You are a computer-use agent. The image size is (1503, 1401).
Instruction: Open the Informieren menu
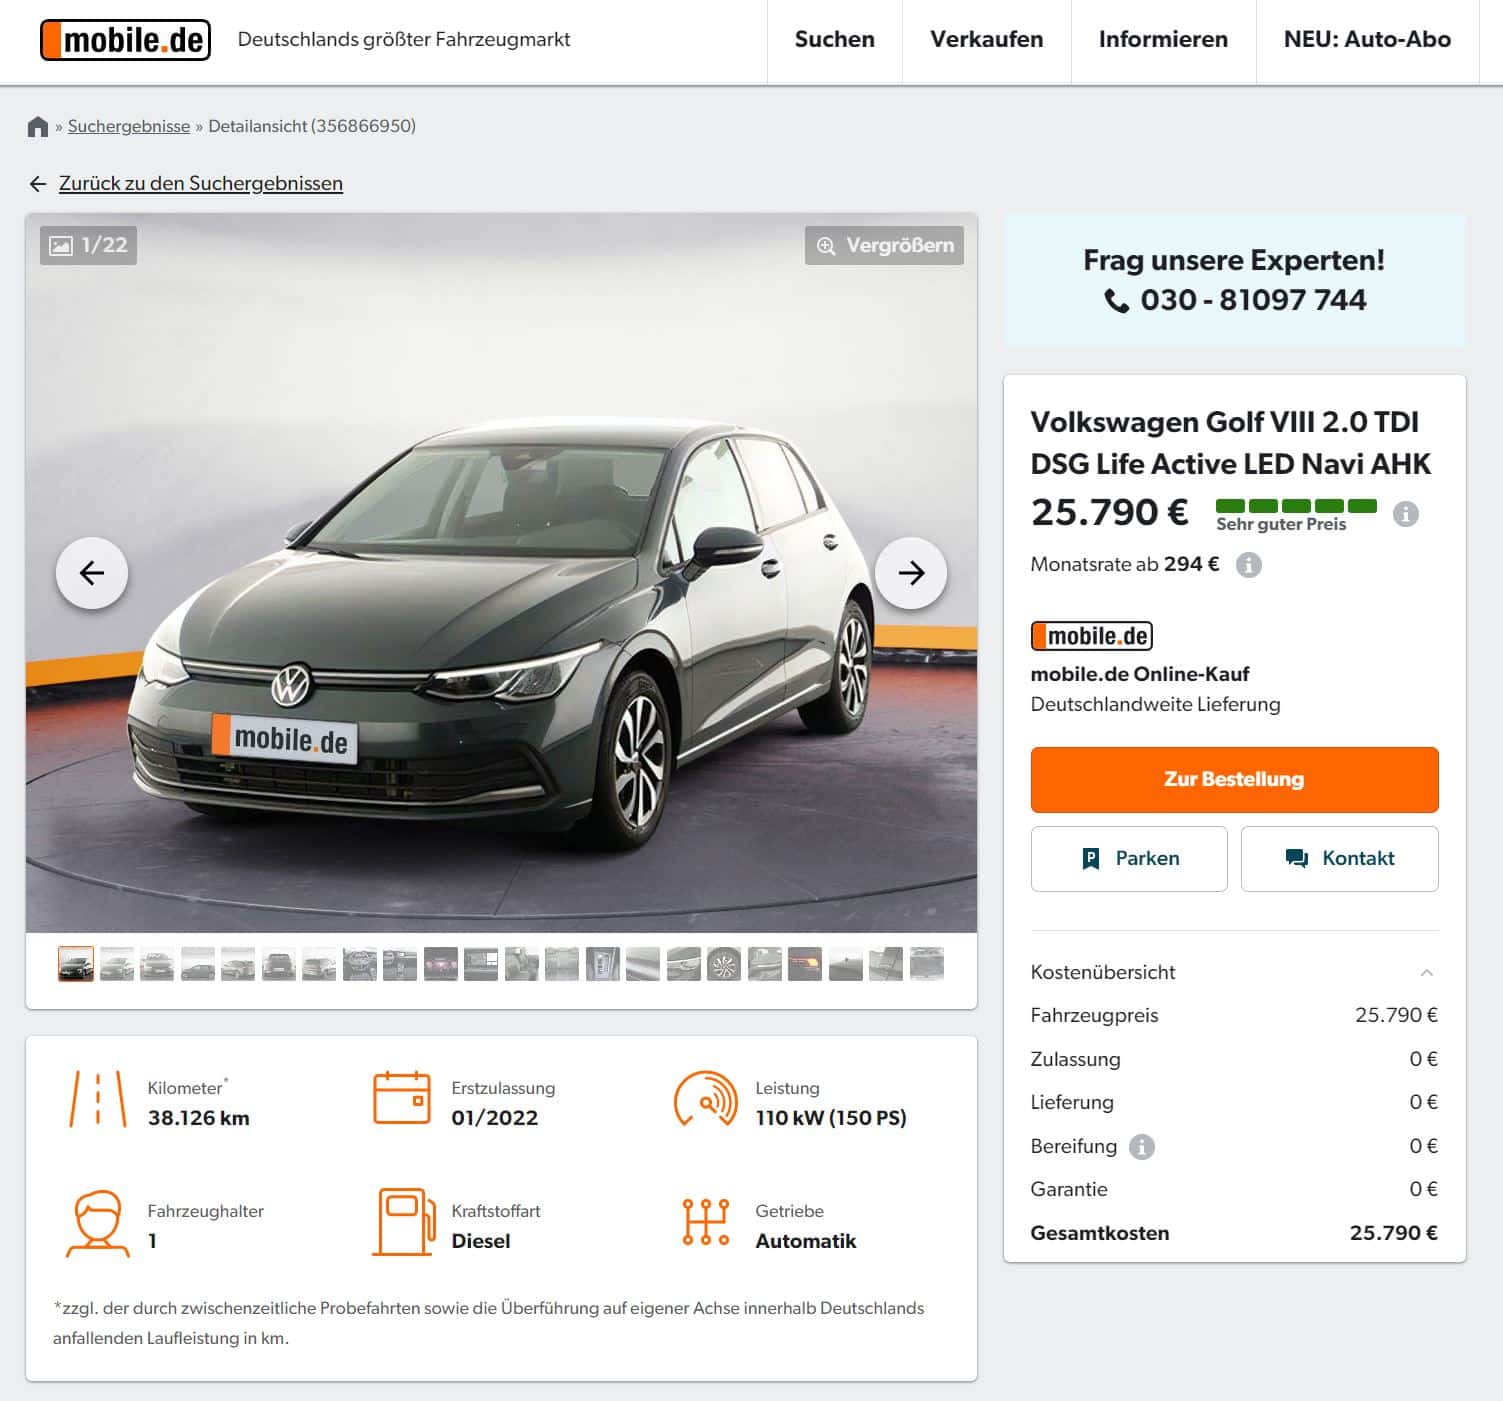[x=1163, y=40]
